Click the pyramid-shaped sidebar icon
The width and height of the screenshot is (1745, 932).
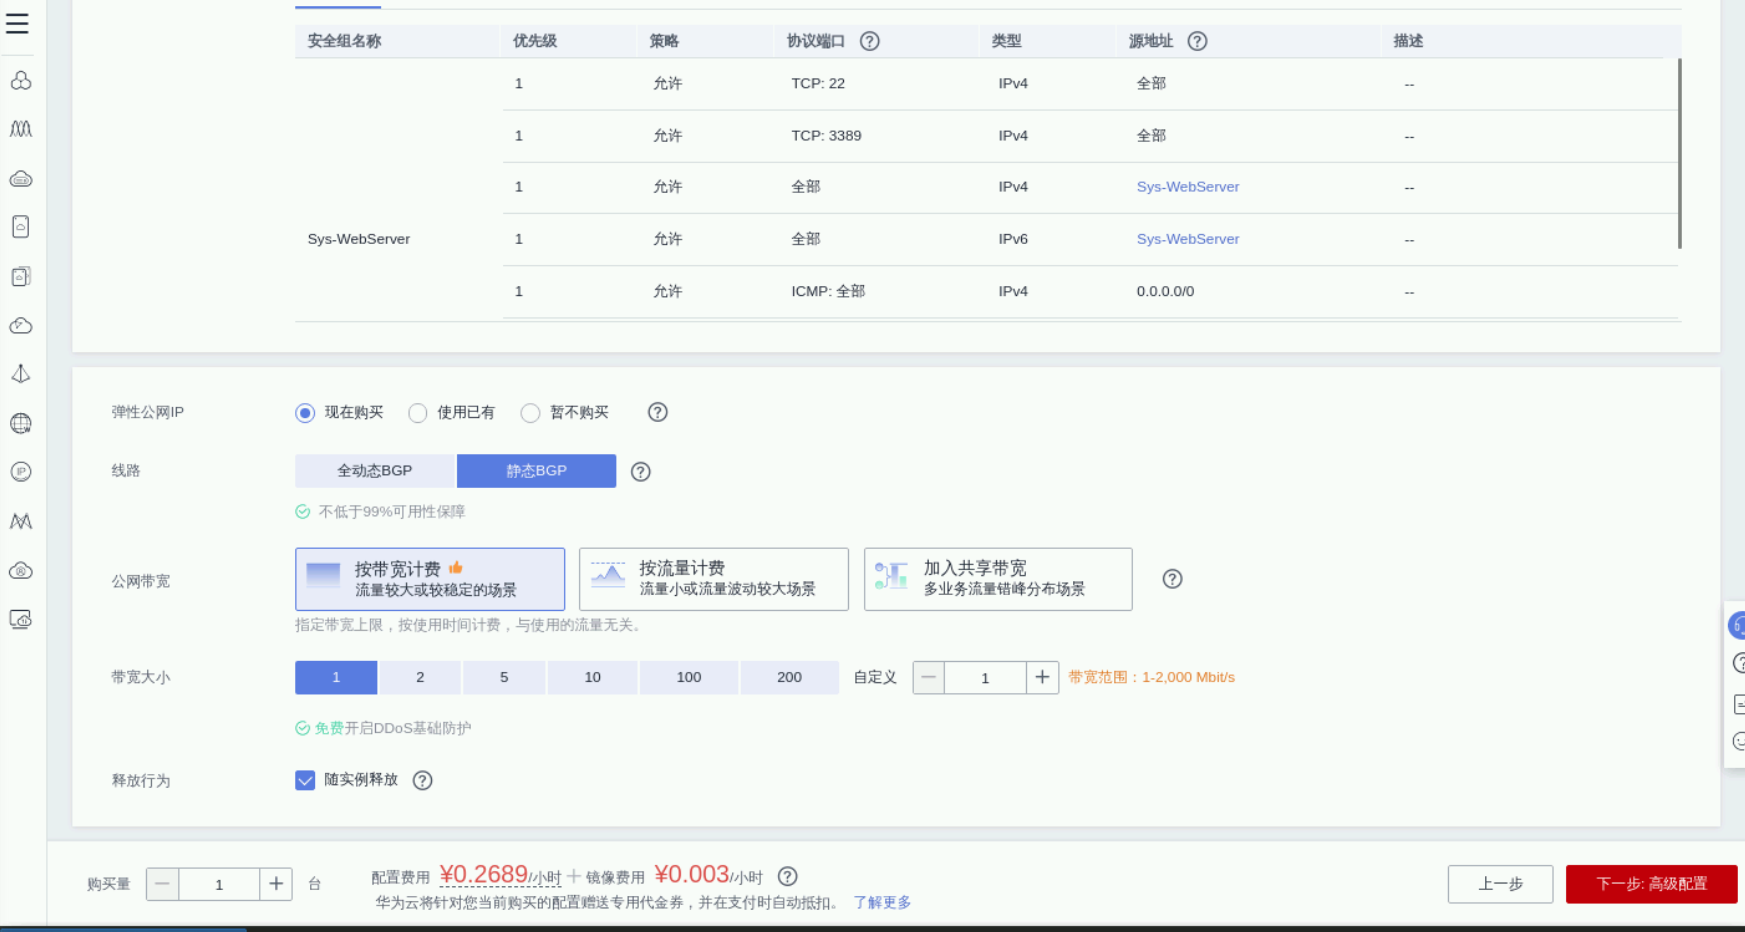(x=21, y=374)
